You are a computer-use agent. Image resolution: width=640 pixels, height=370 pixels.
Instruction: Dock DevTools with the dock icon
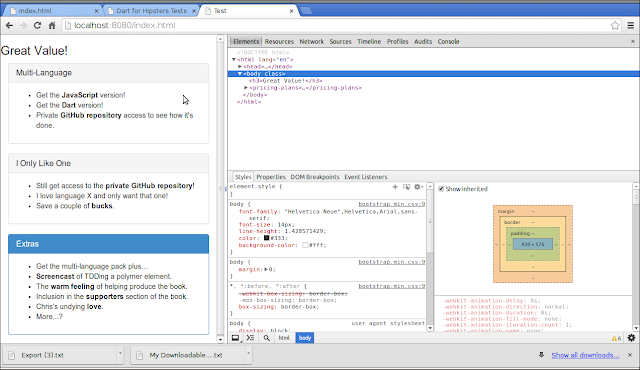pos(236,338)
